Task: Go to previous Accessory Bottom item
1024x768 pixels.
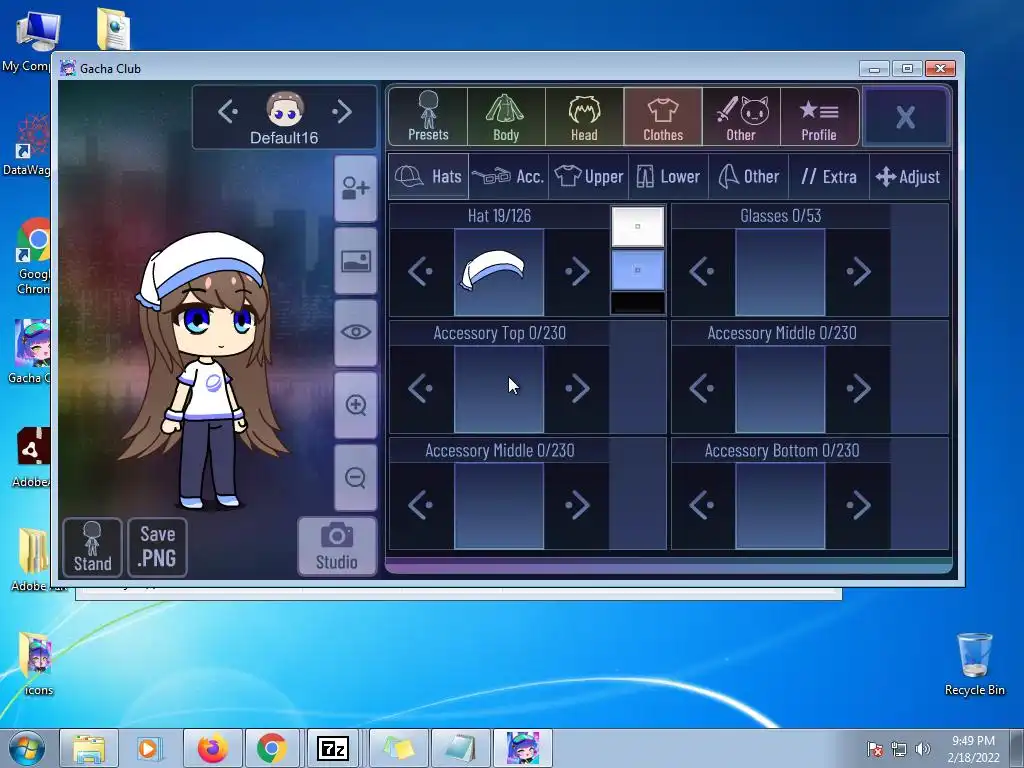Action: coord(703,505)
